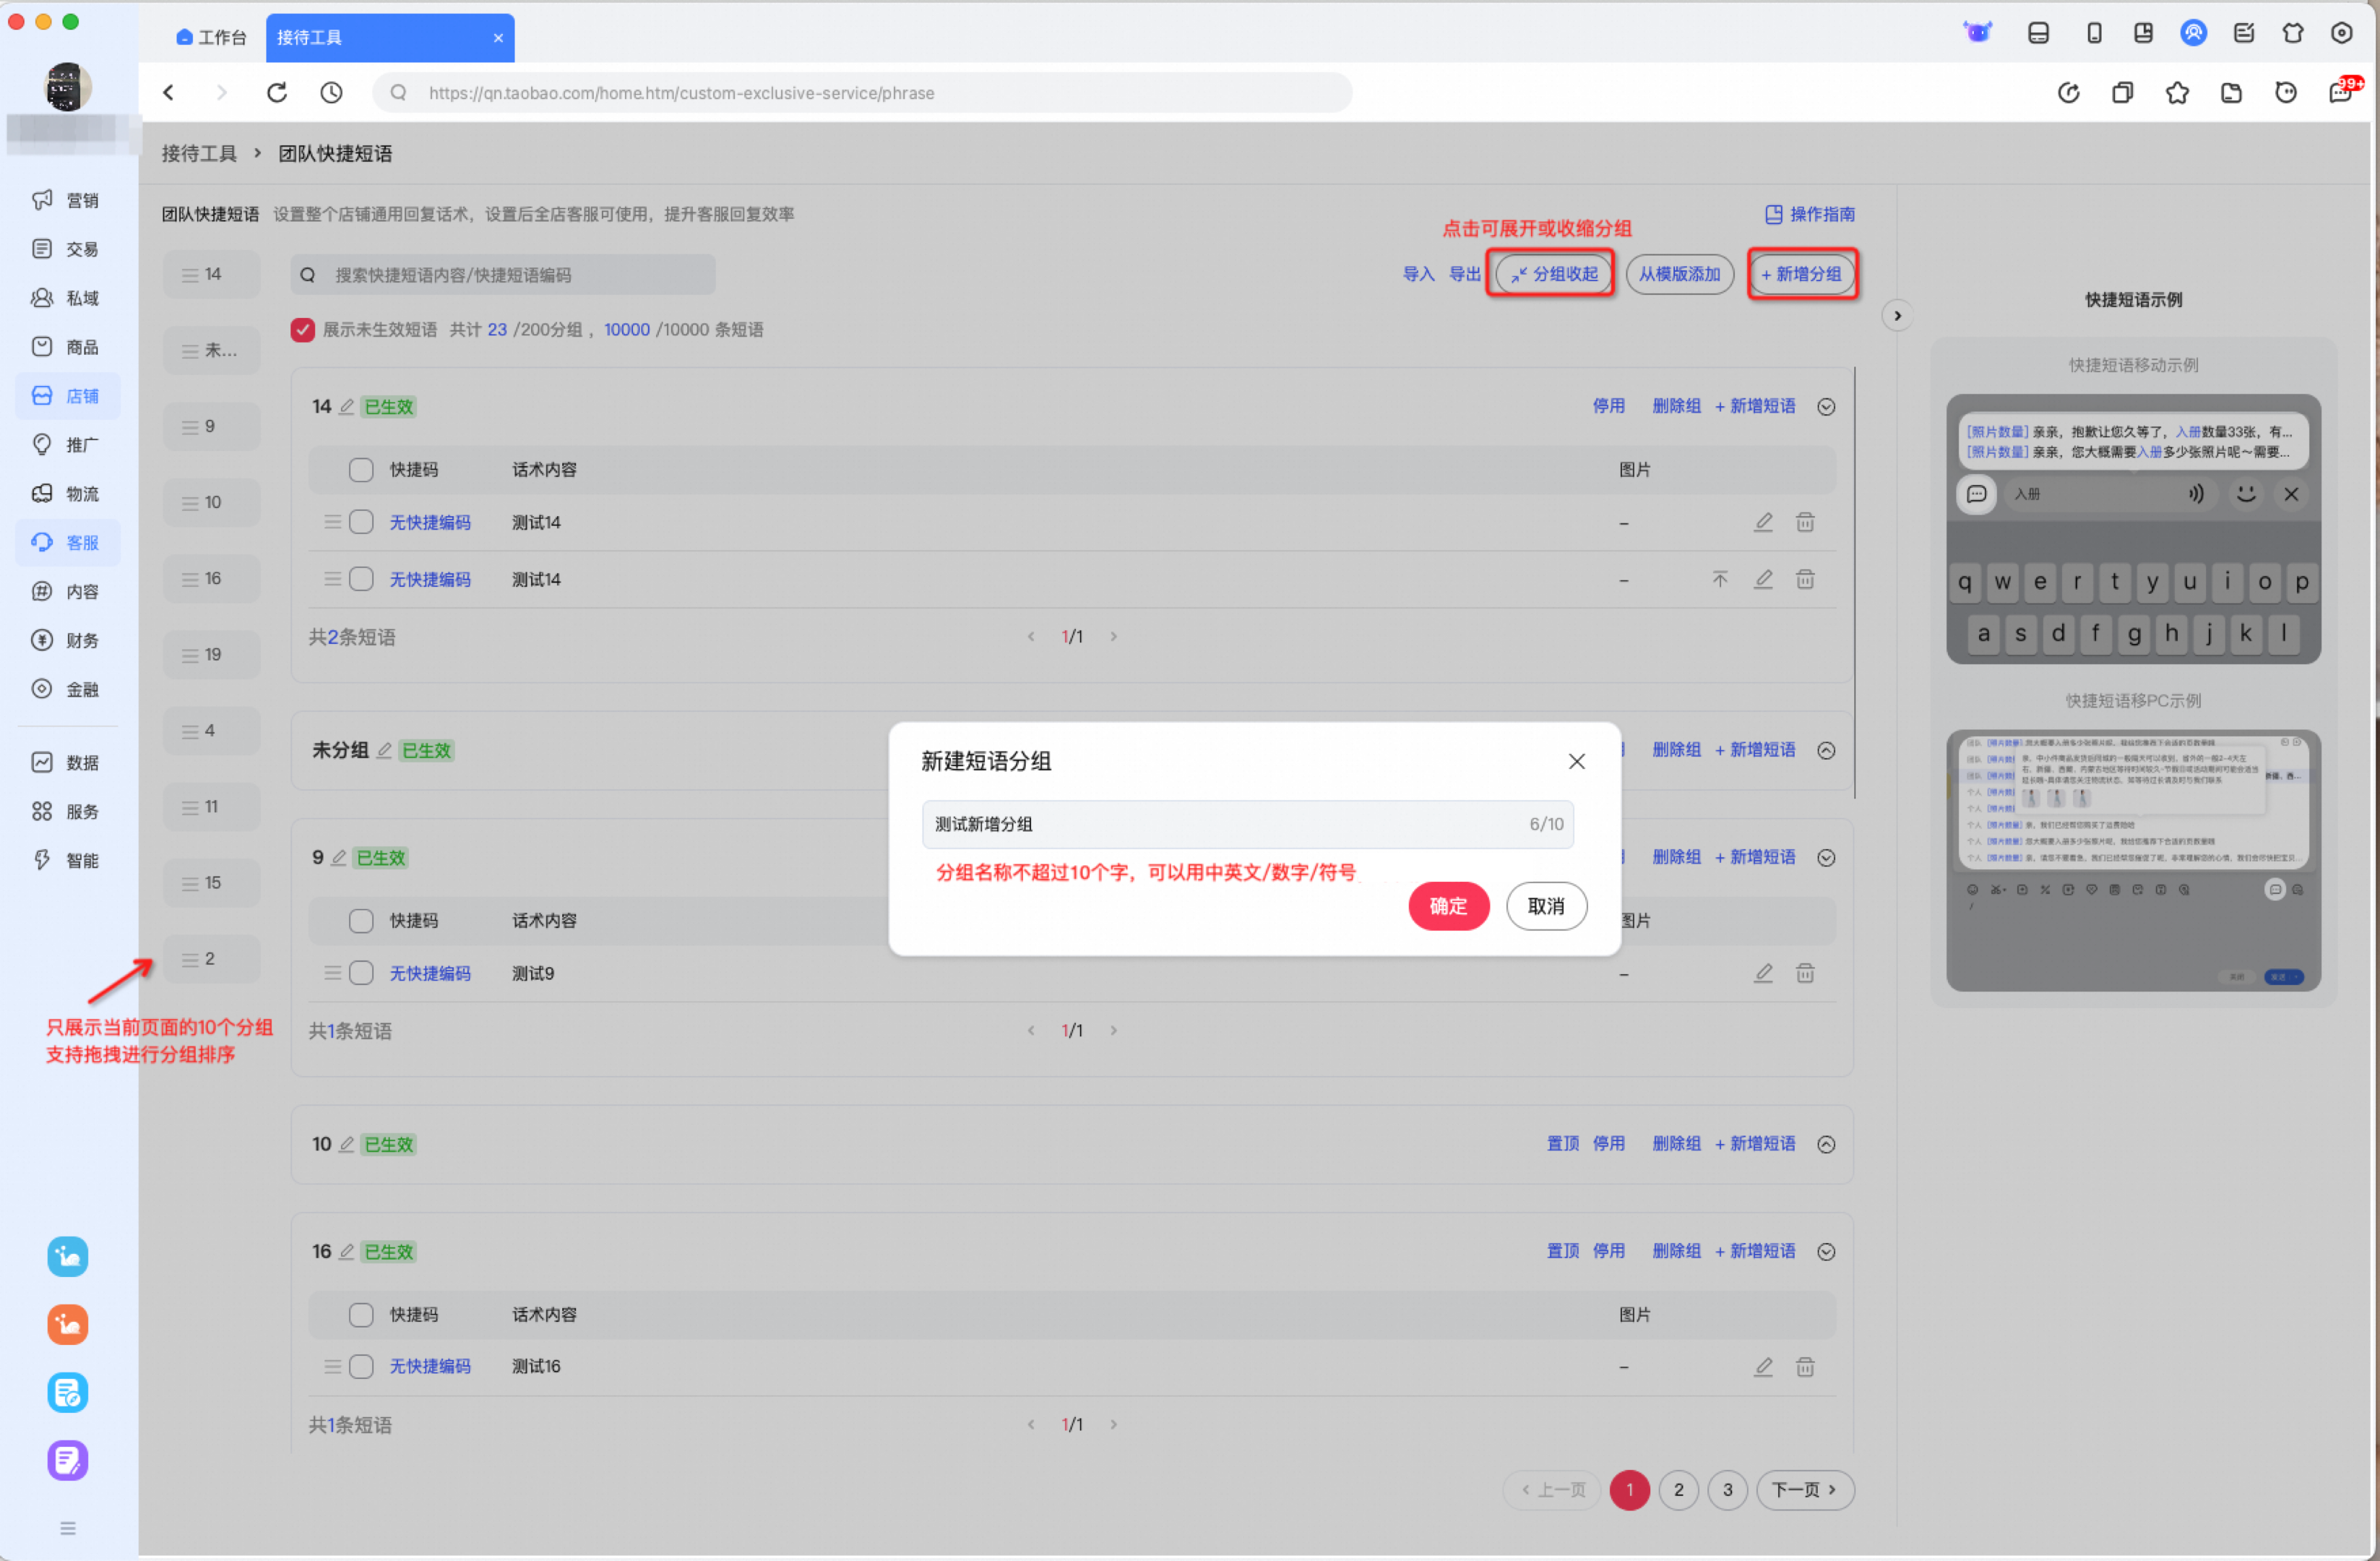Toggle select-all checkbox in group 14 header
The width and height of the screenshot is (2380, 1561).
pos(361,470)
